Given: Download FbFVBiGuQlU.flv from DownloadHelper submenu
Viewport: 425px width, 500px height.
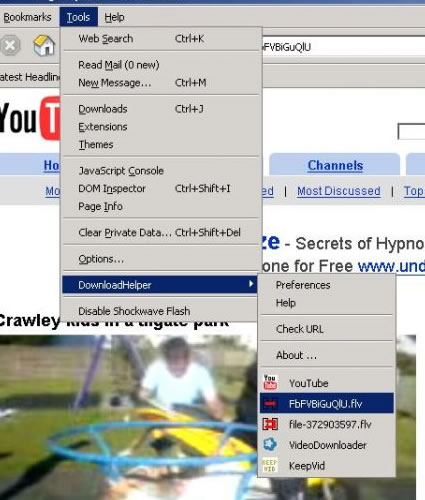Looking at the screenshot, I should click(327, 403).
